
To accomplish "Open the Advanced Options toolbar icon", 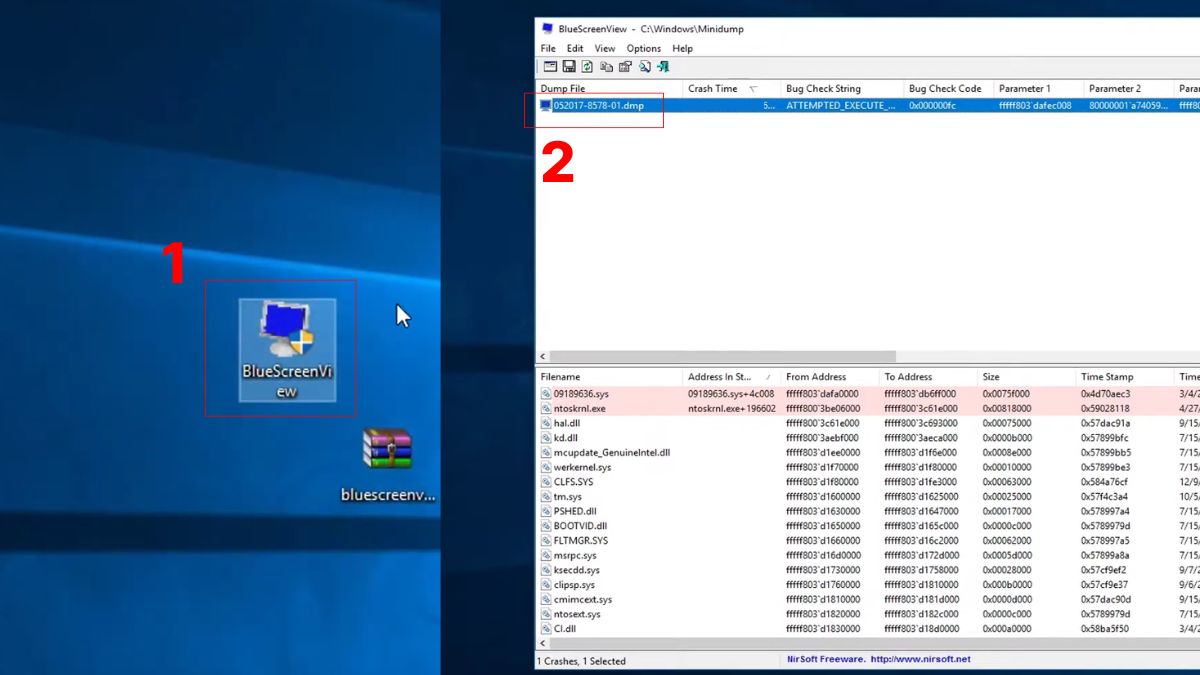I will click(549, 67).
